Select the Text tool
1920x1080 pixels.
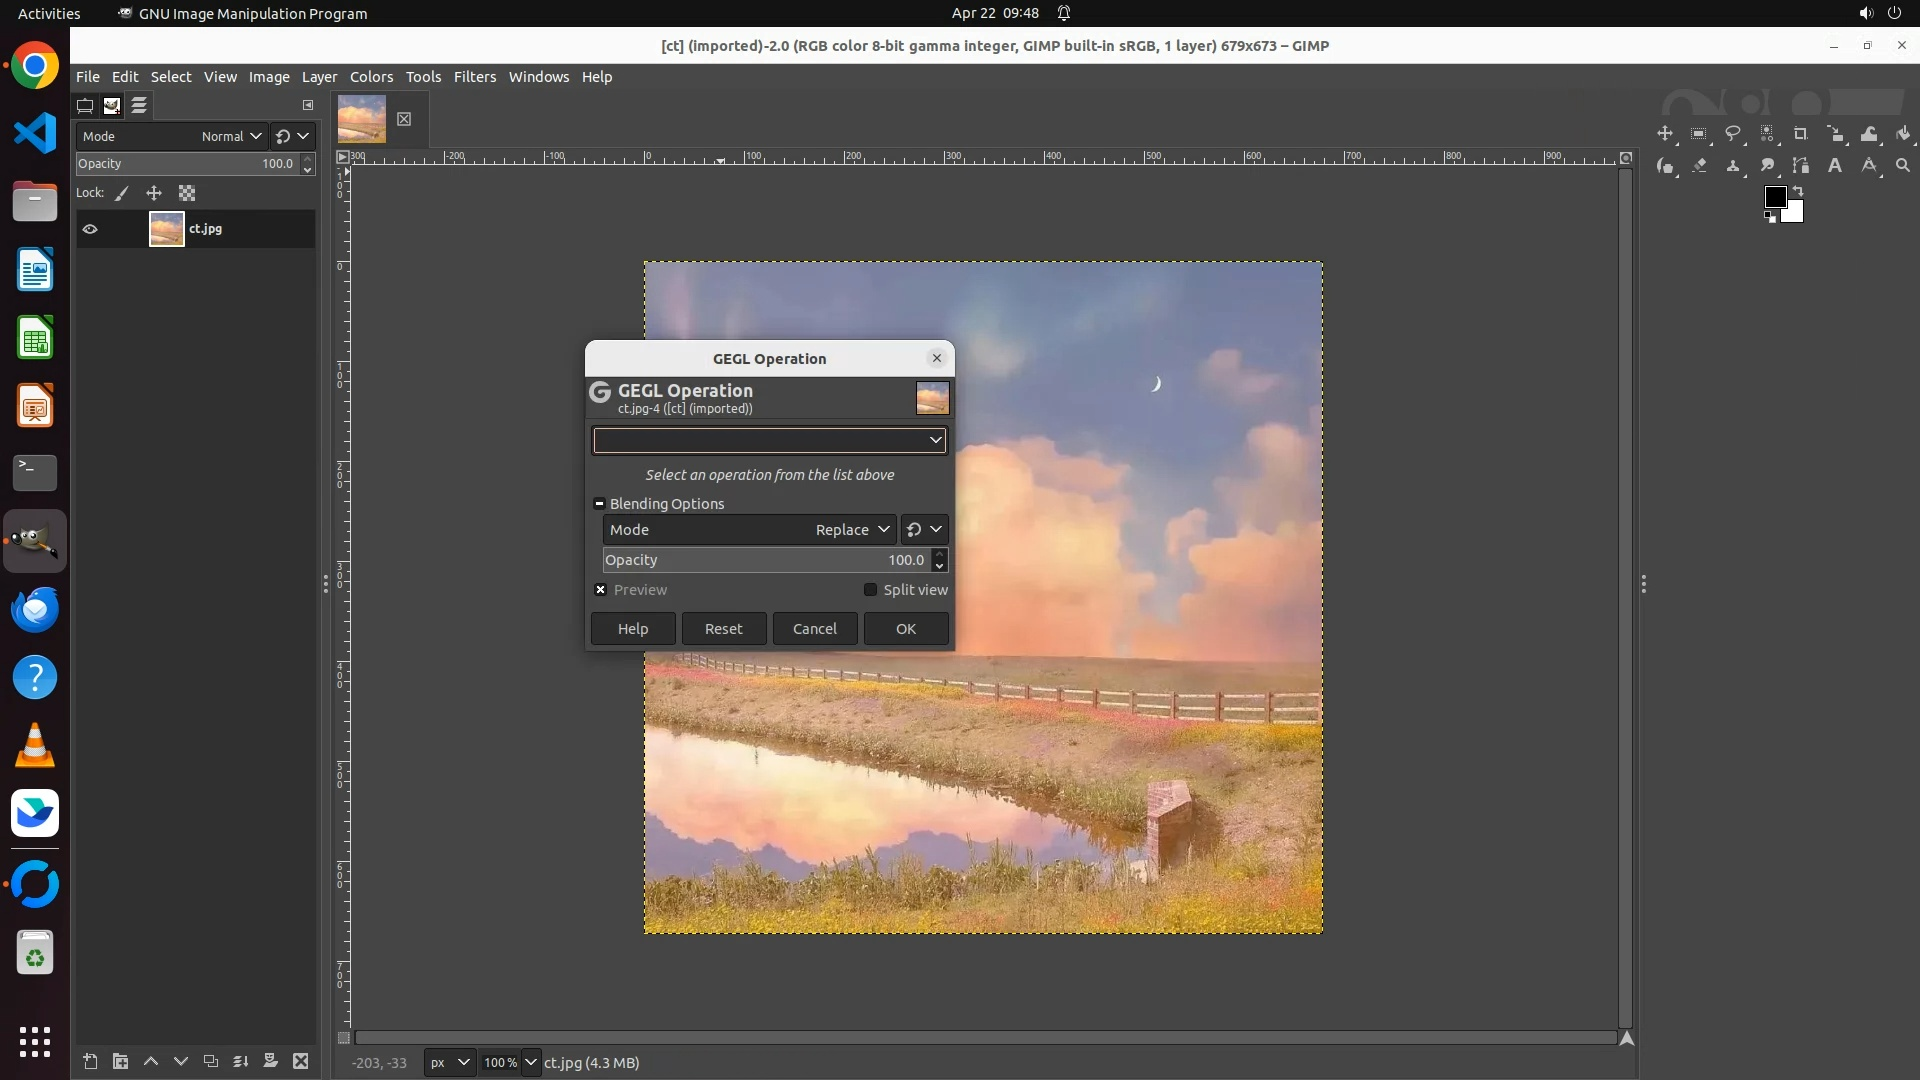(x=1835, y=166)
